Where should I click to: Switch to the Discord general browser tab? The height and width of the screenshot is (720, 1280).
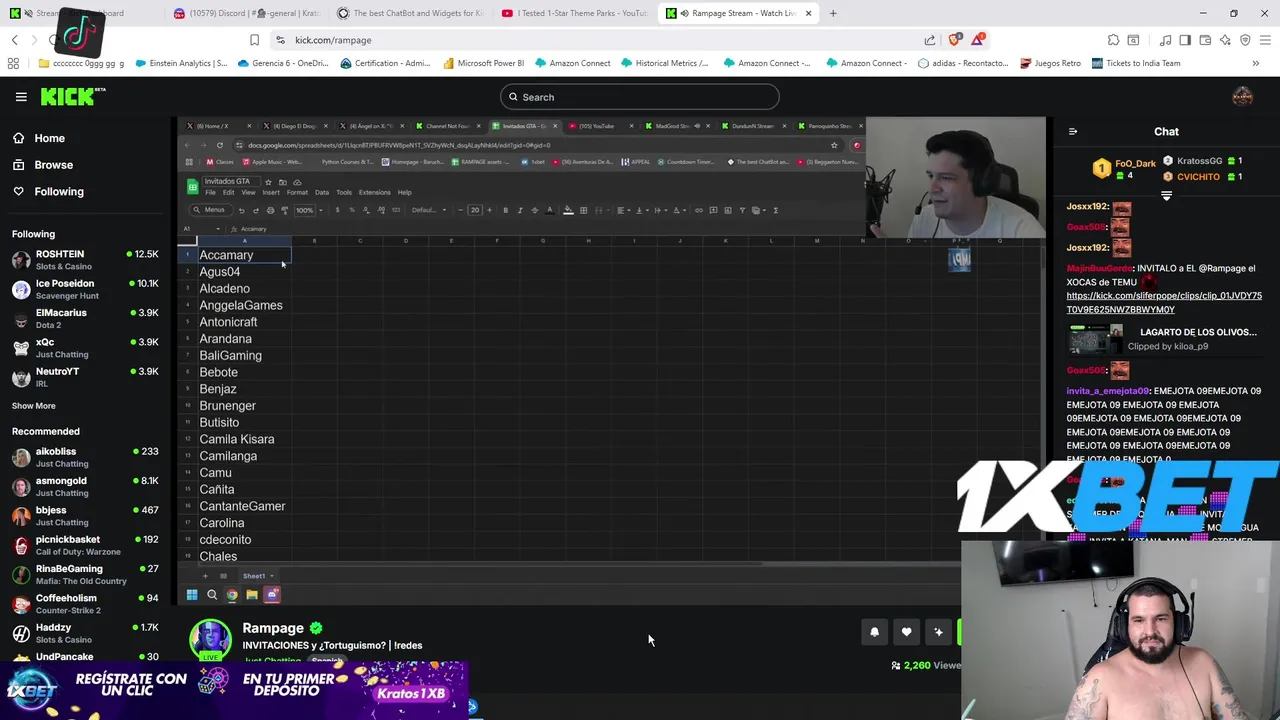246,13
